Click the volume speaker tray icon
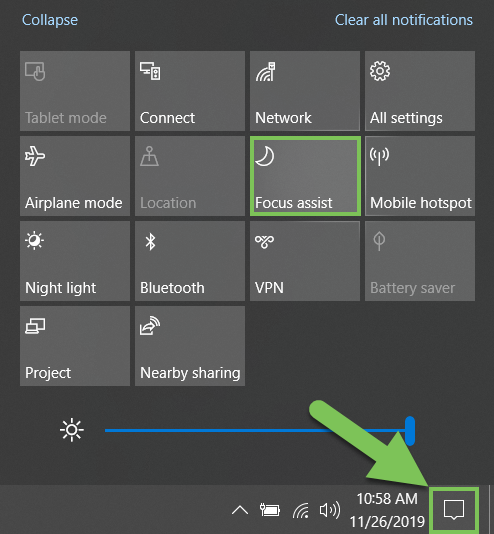Viewport: 494px width, 534px height. 330,510
